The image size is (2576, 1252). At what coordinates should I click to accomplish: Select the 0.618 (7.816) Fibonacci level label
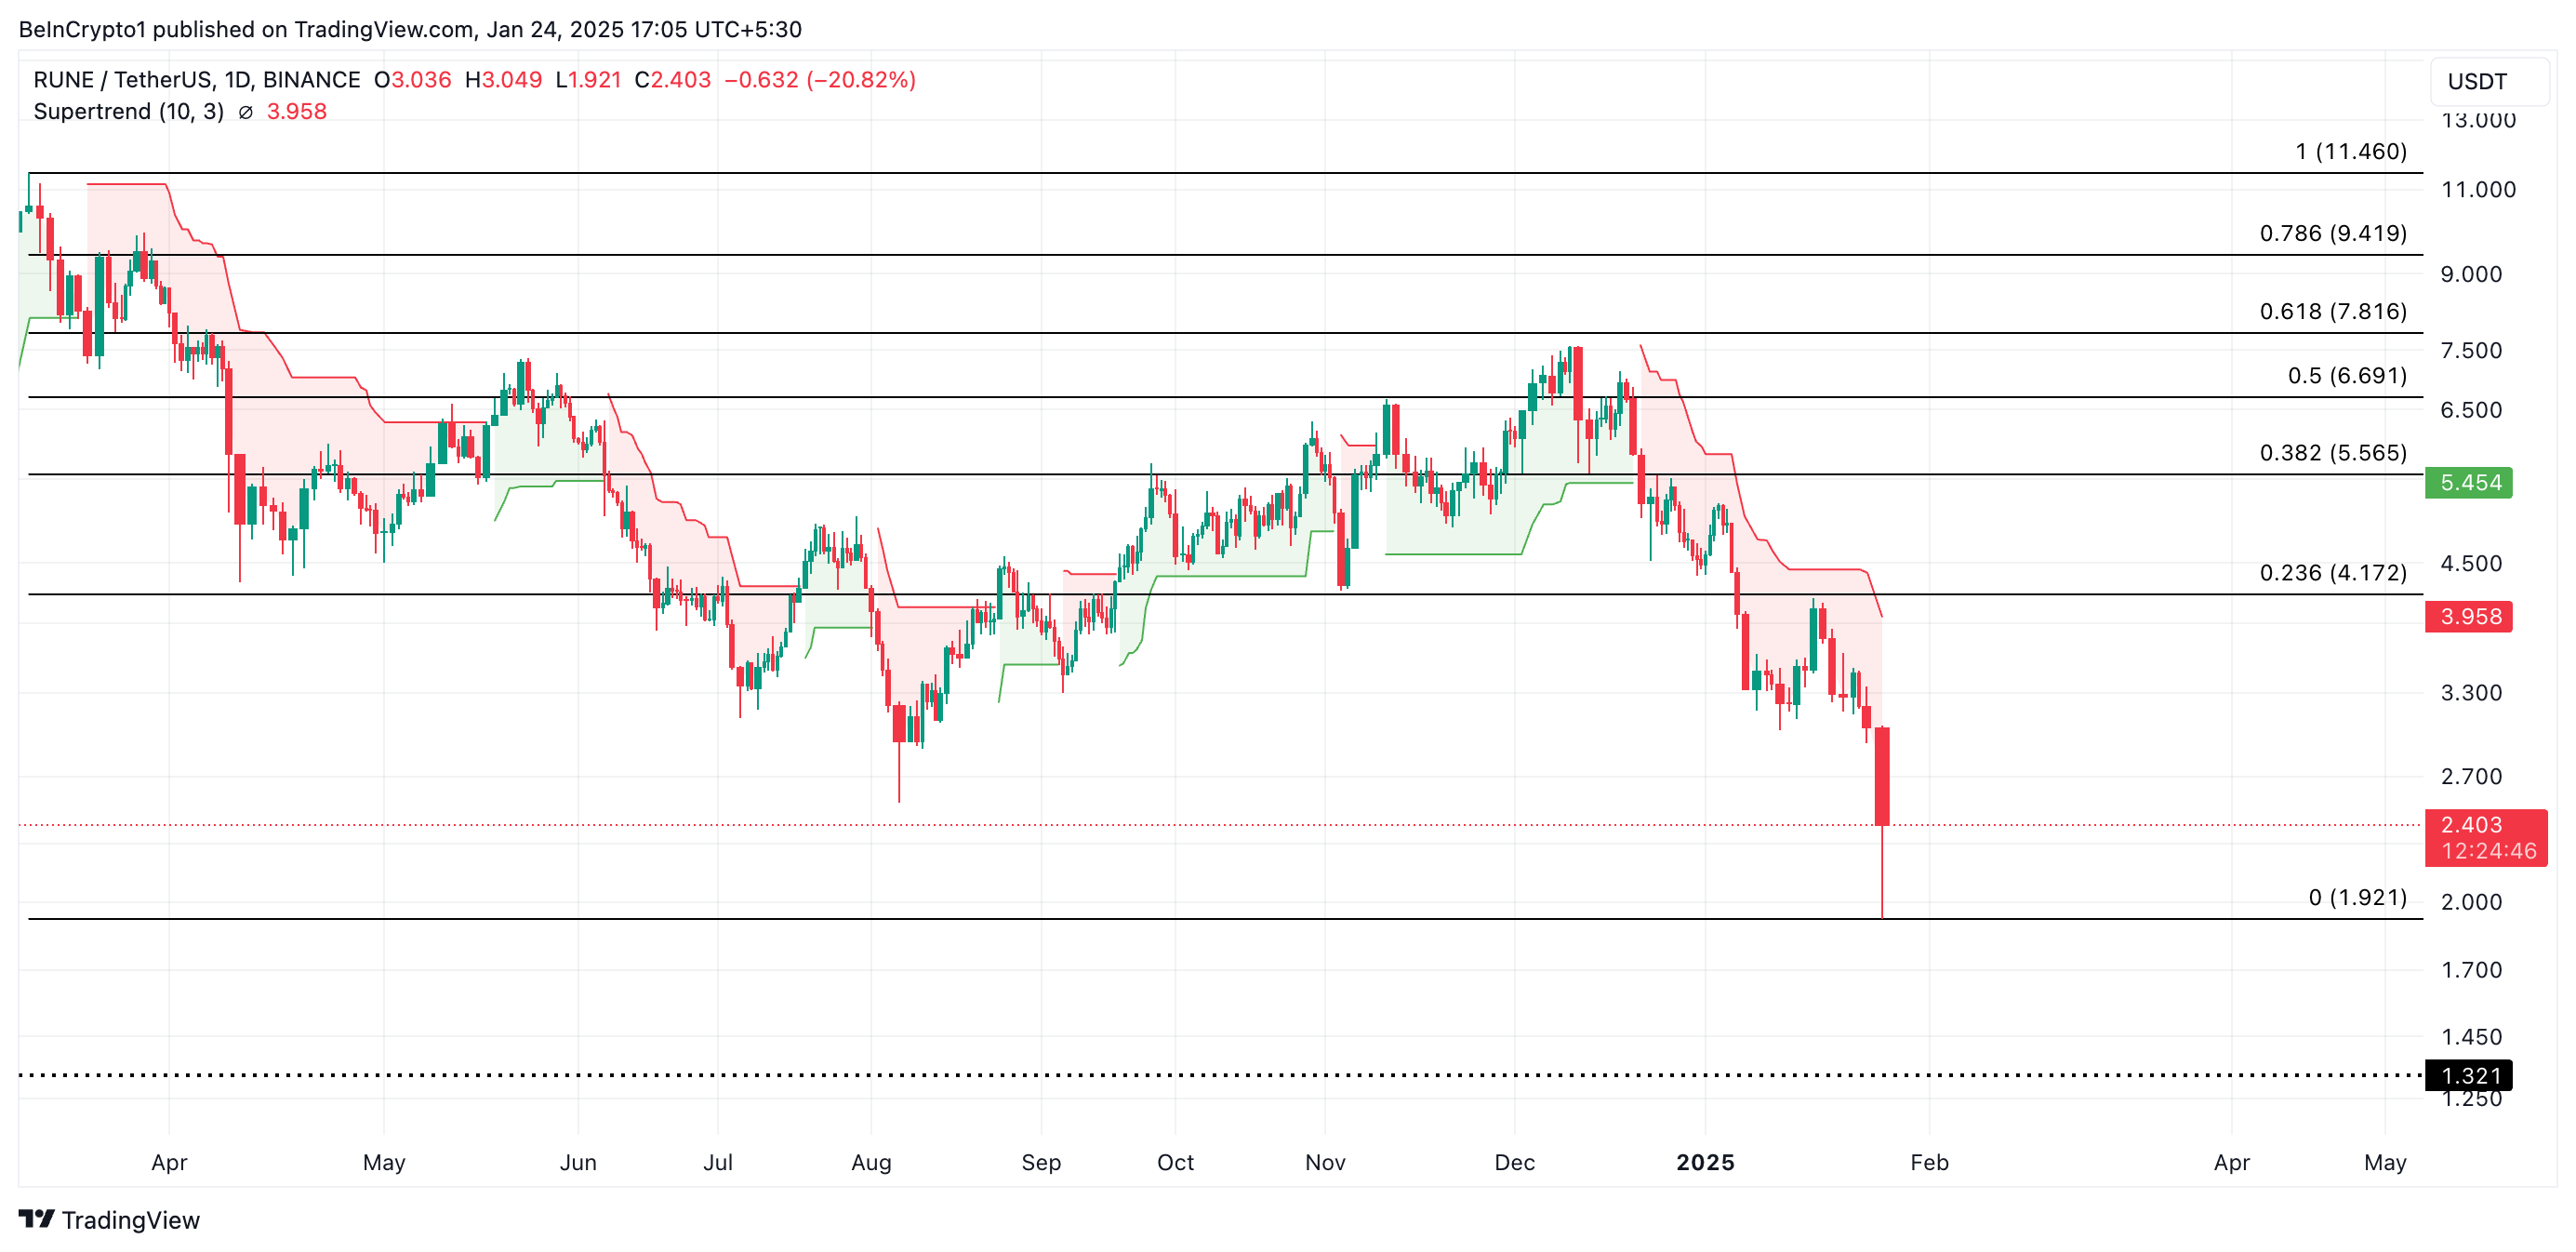[2332, 311]
